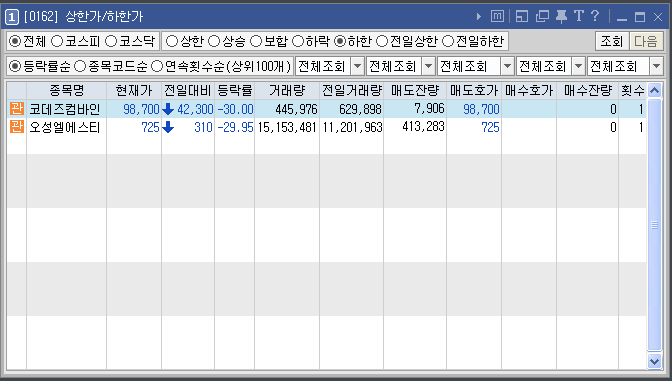Click the 종목명 column header
672x381 pixels.
tap(66, 90)
